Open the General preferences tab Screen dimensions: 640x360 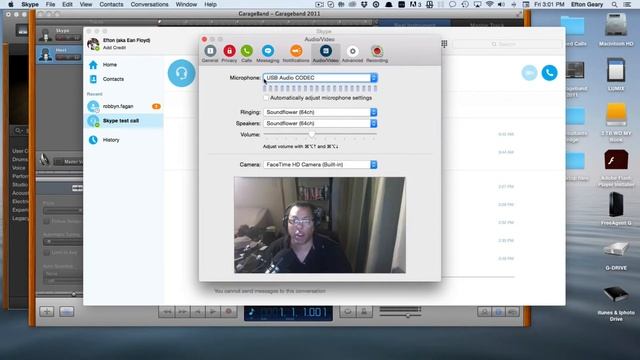tap(210, 53)
